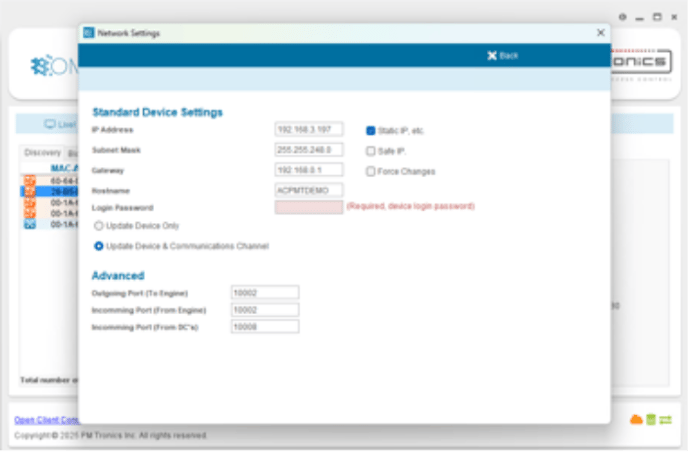Viewport: 688px width, 452px height.
Task: Enable the Force Changes checkbox
Action: pos(370,171)
